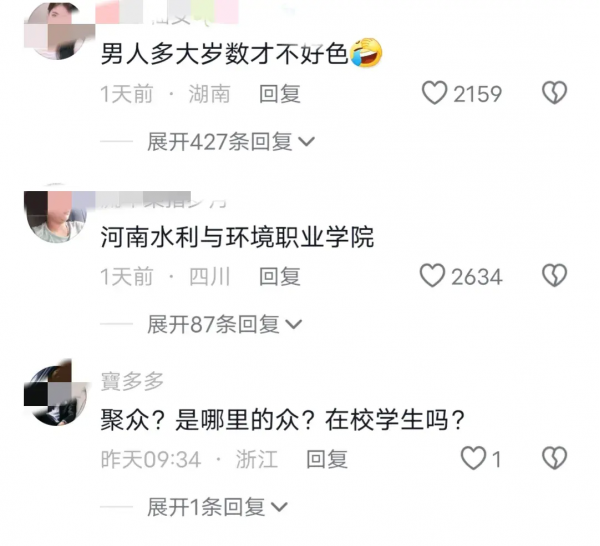
Task: Reply to the comment posted 昨天09:34
Action: pyautogui.click(x=327, y=459)
